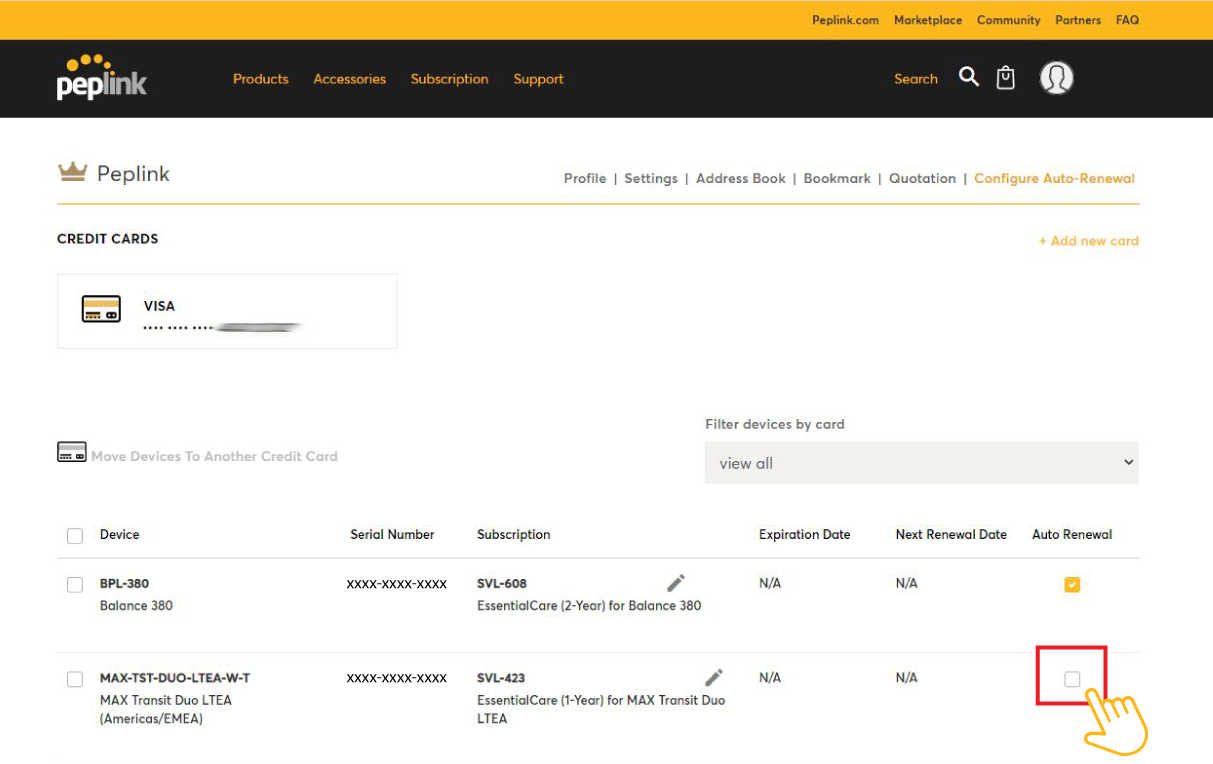Screen dimensions: 1213x764
Task: Click the SVL-608 subscription code
Action: (502, 584)
